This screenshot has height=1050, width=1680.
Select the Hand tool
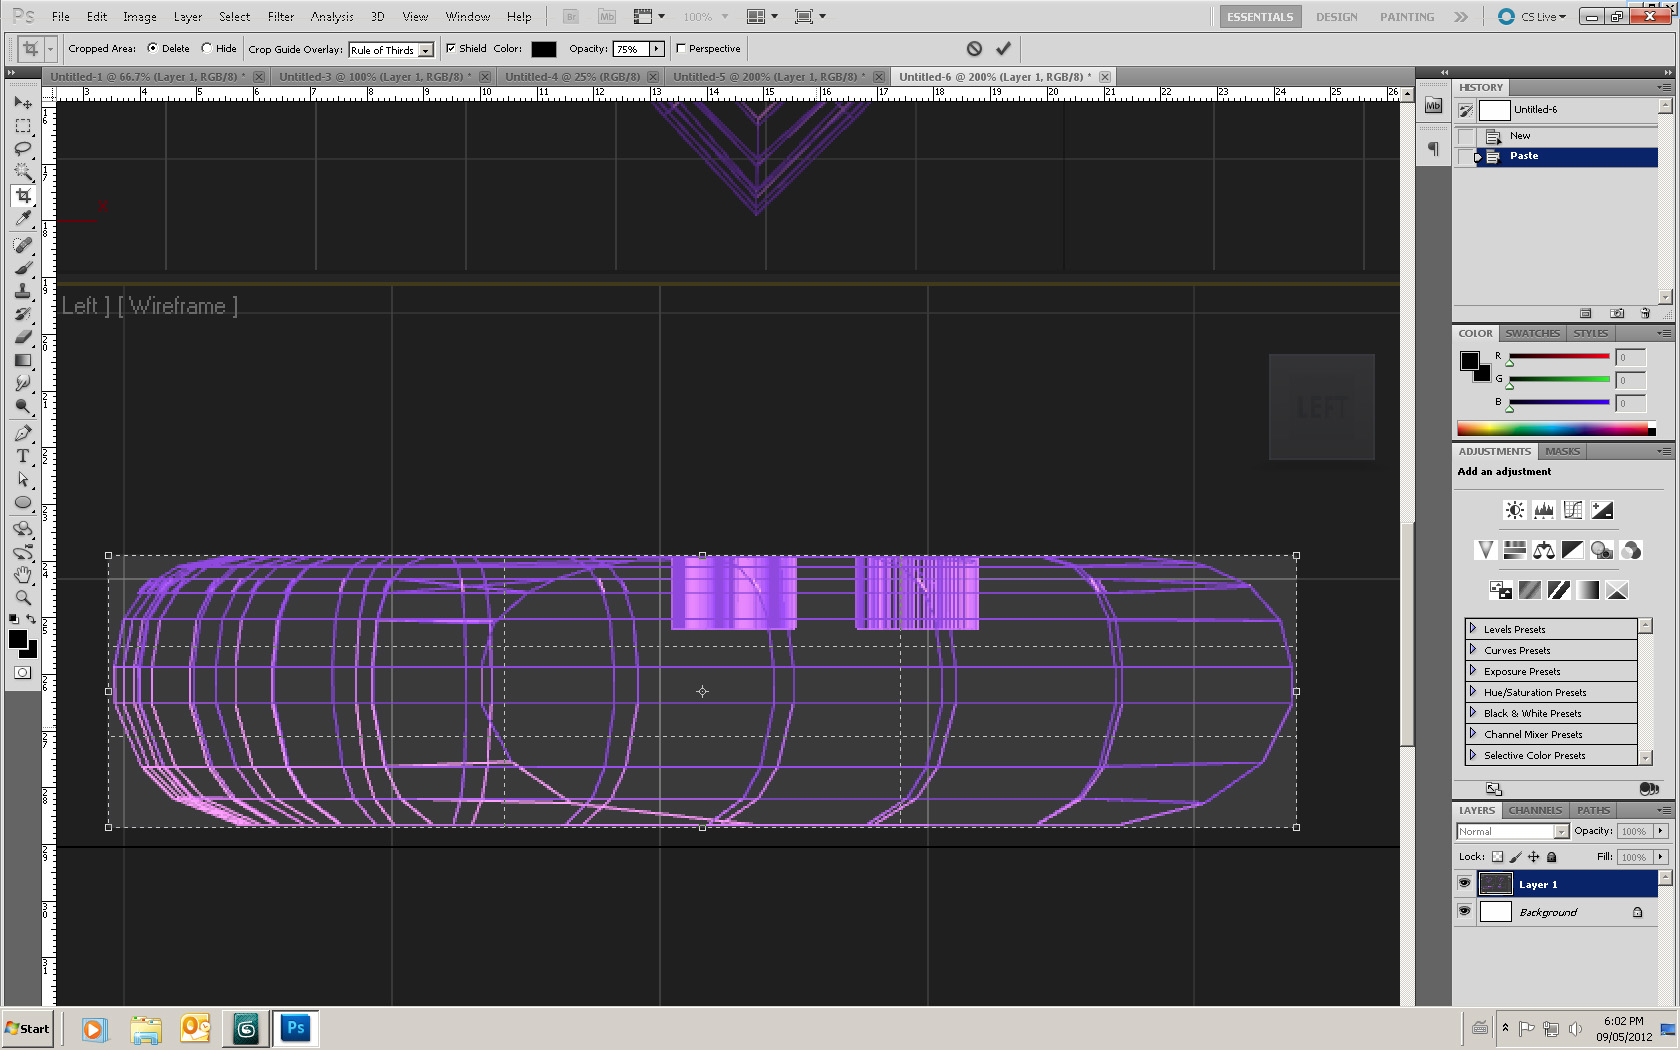click(23, 575)
